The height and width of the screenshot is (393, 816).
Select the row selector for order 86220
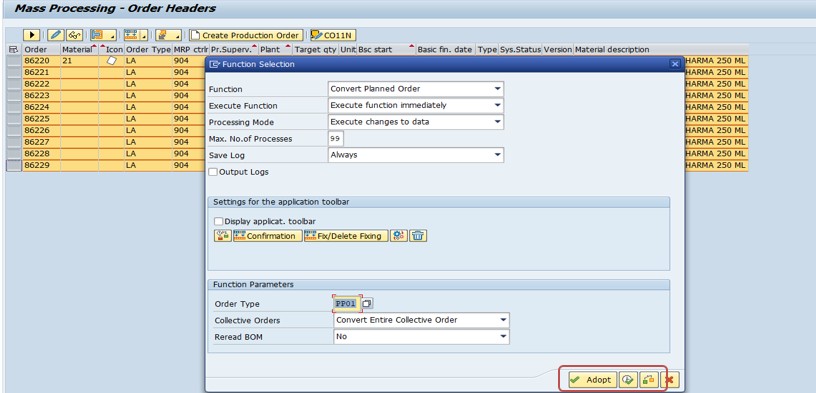[x=14, y=61]
